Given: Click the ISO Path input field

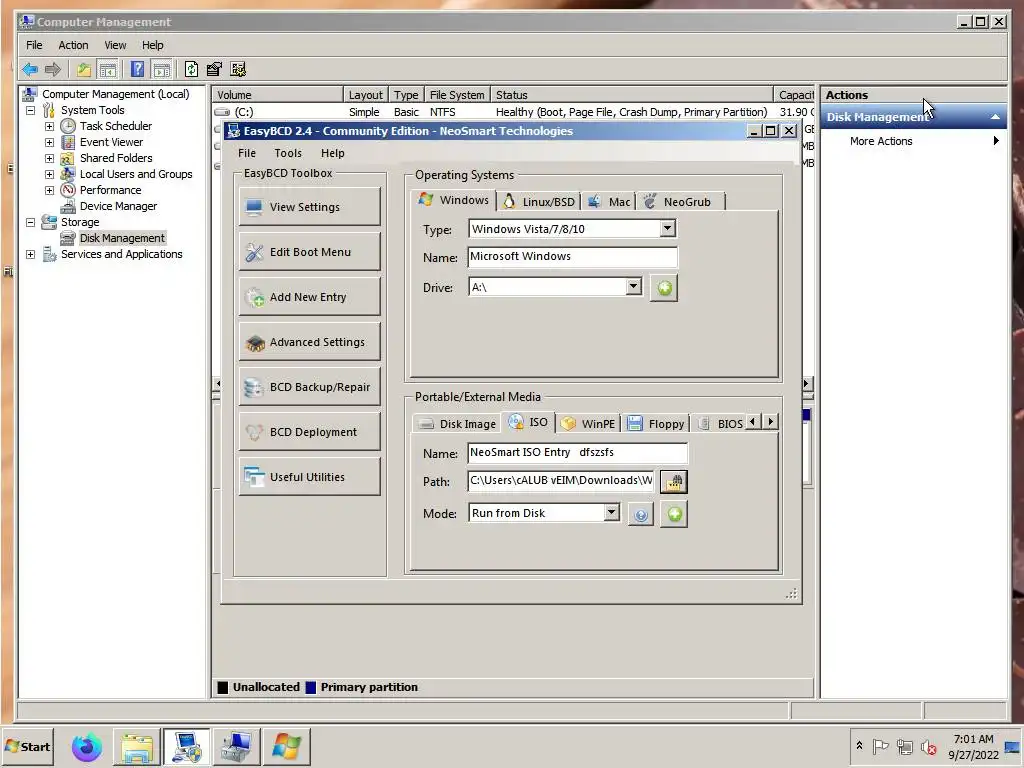Looking at the screenshot, I should point(560,481).
